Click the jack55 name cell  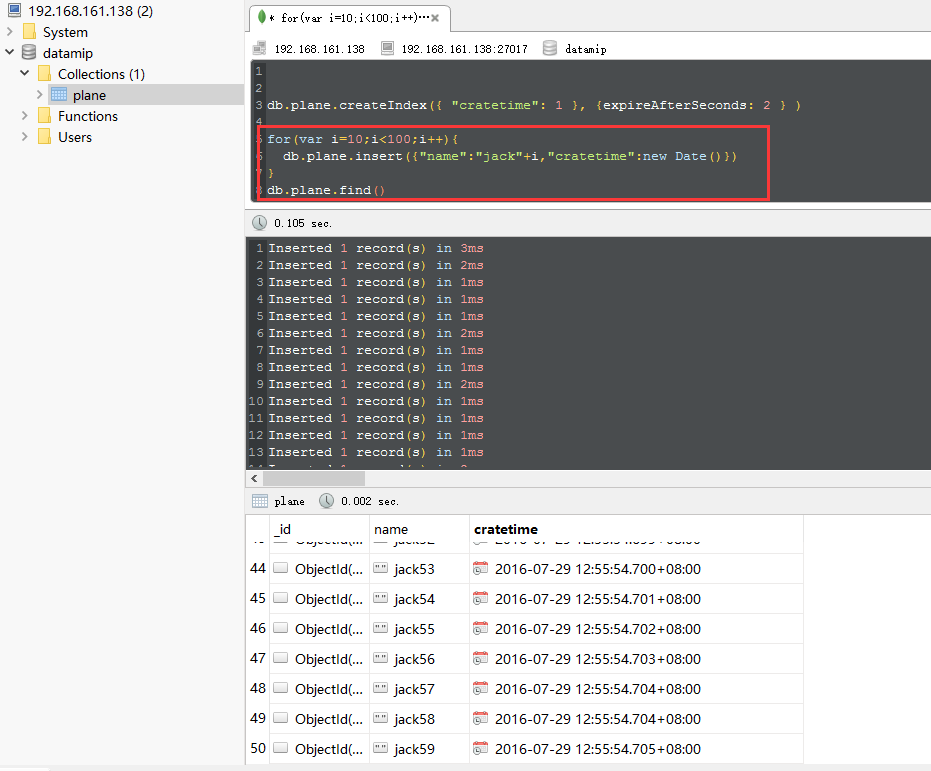coord(419,629)
